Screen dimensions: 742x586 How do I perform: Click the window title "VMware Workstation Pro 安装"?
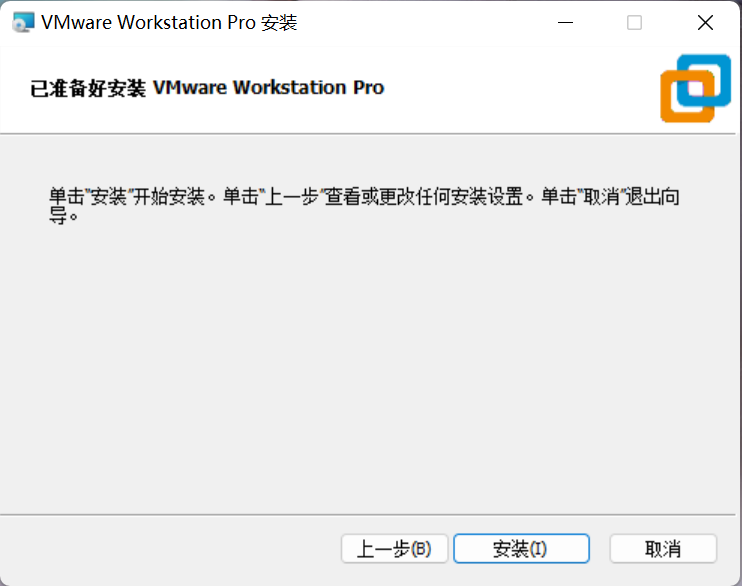pyautogui.click(x=169, y=23)
